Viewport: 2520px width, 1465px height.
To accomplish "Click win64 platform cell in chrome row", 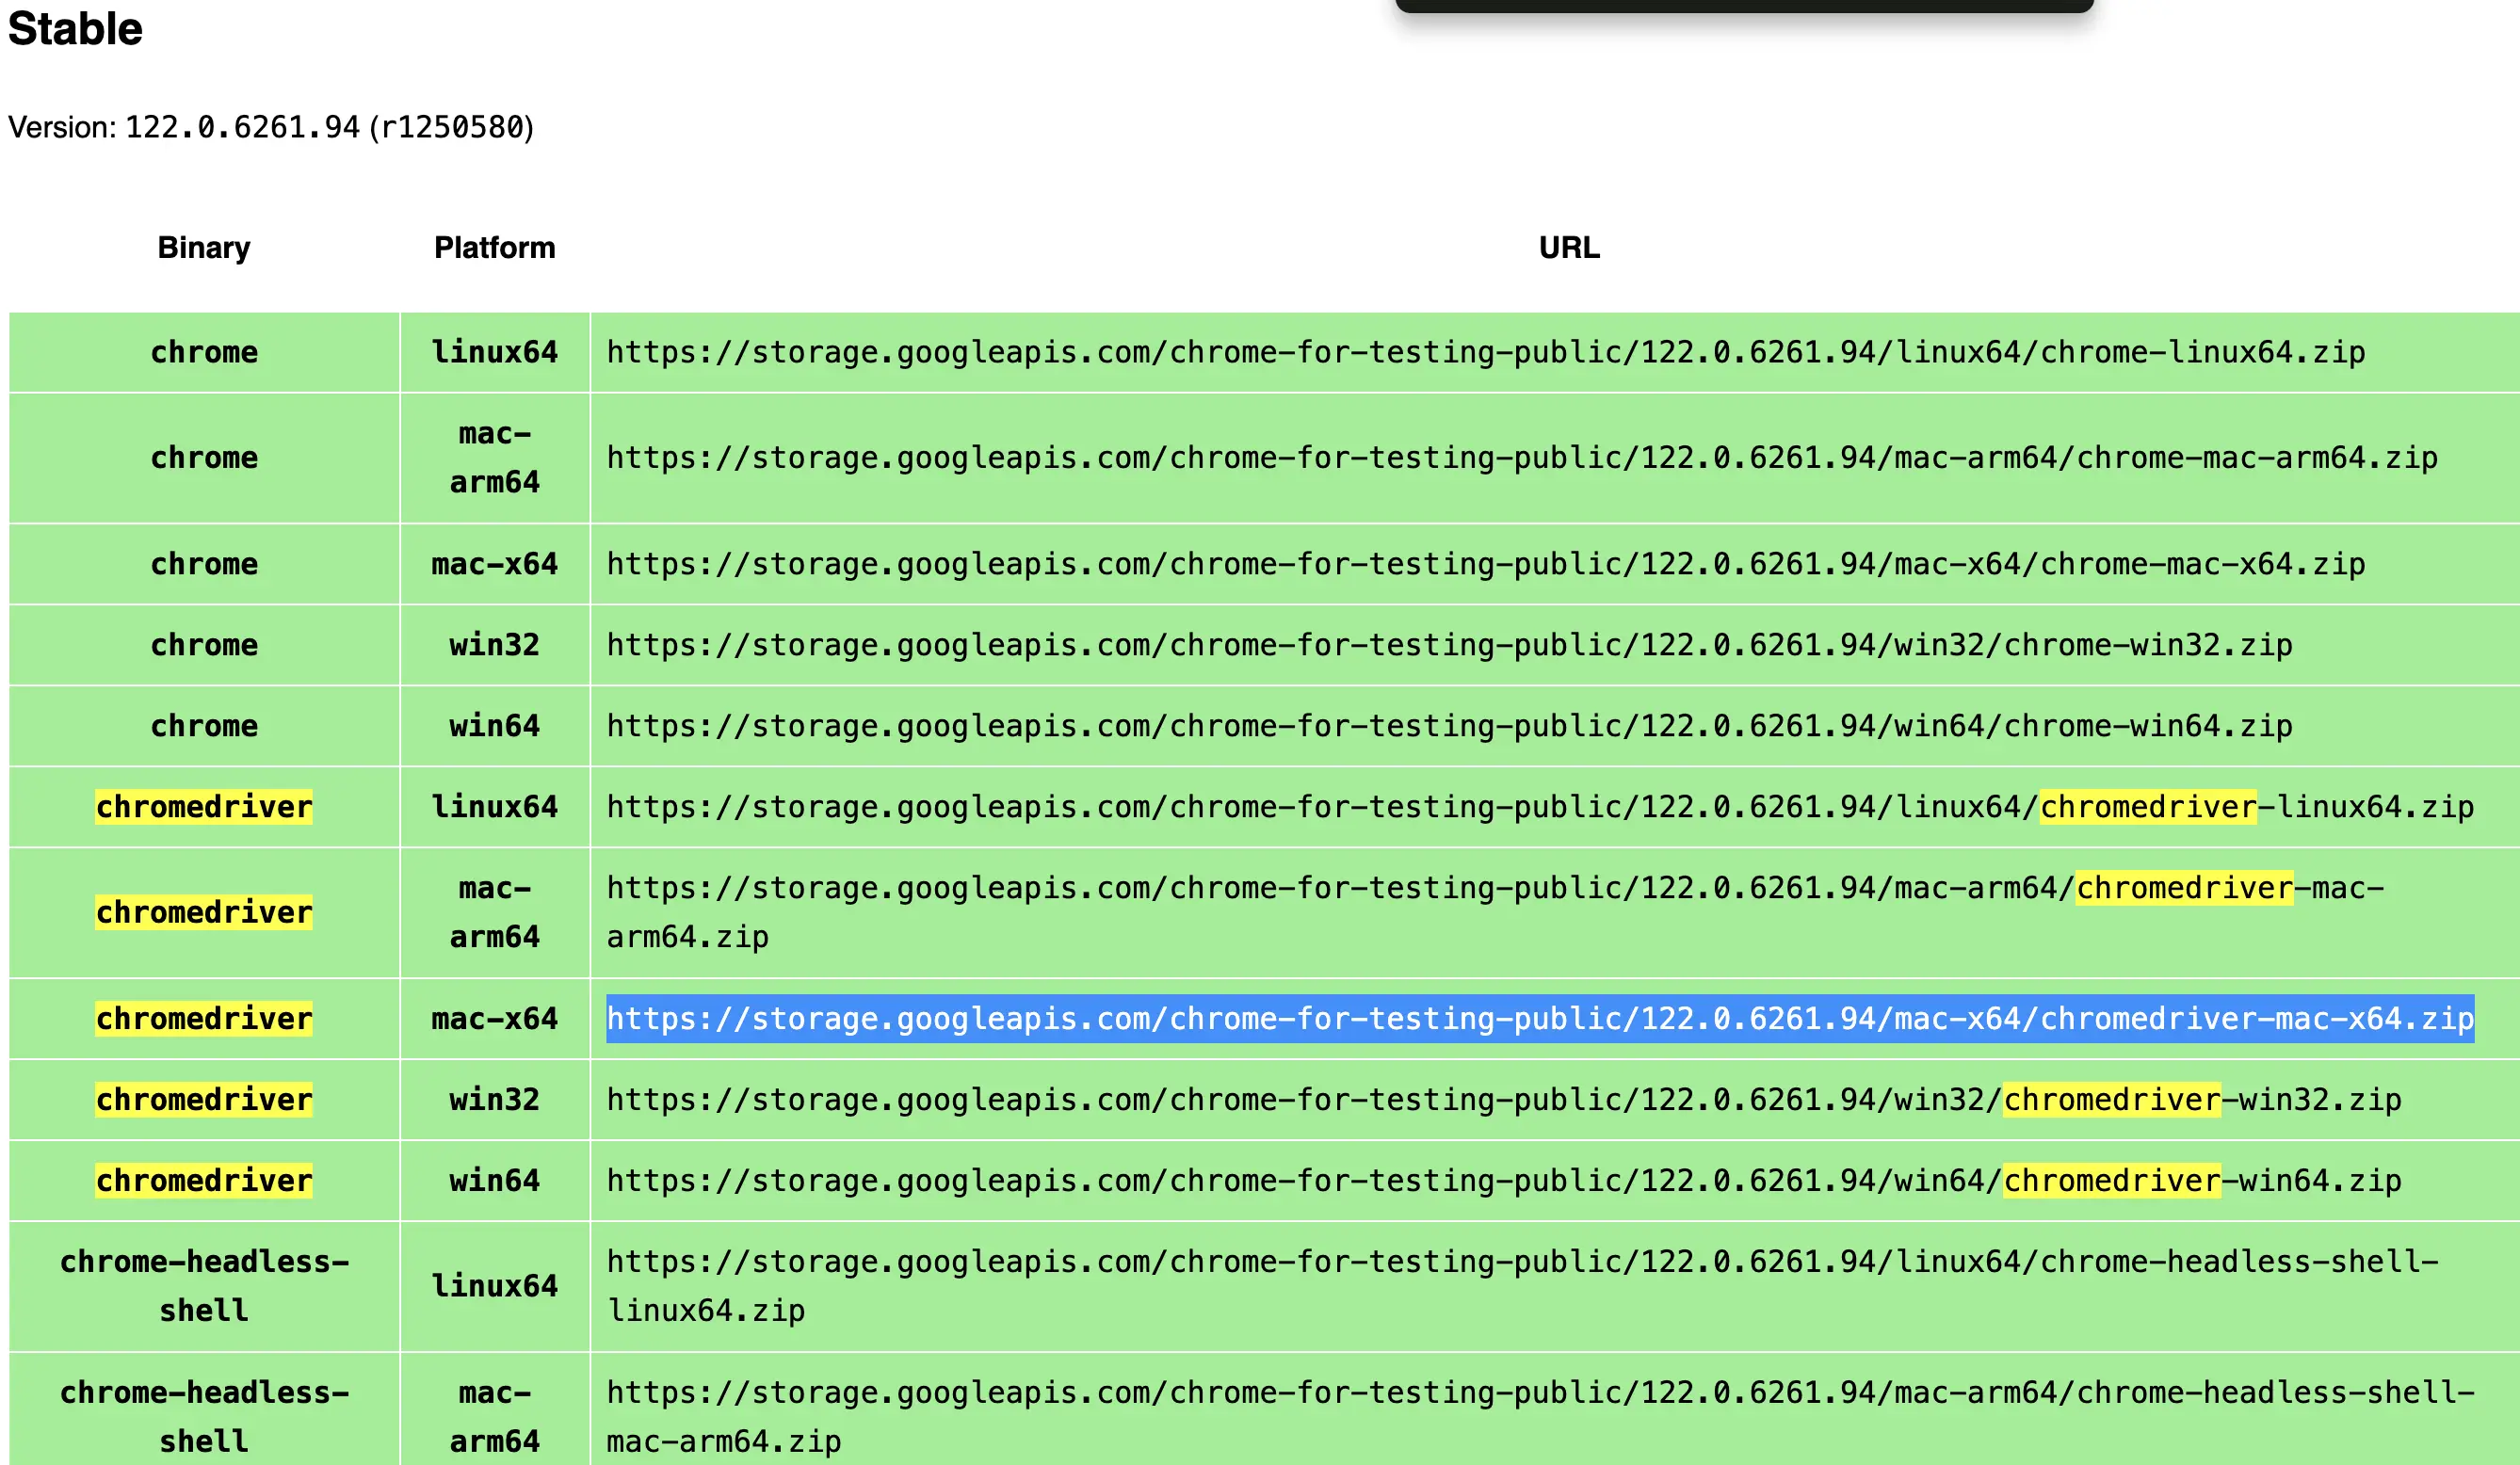I will point(495,726).
